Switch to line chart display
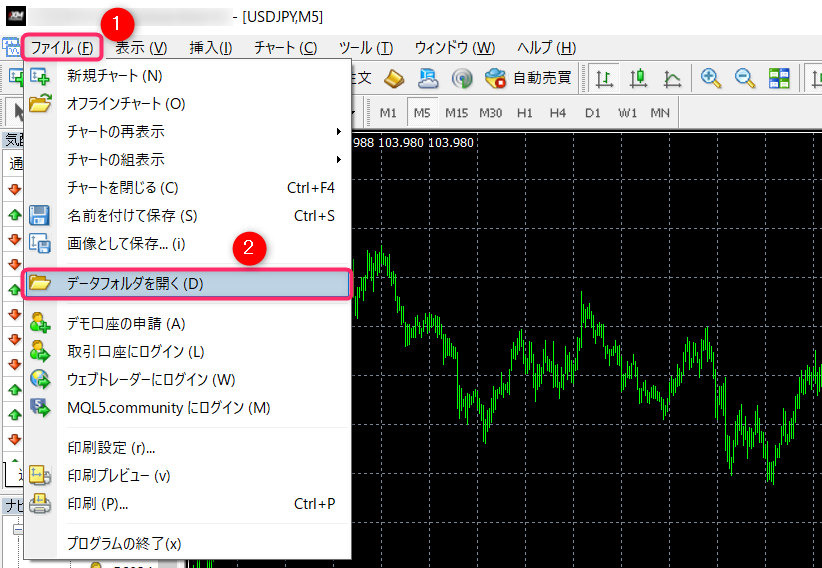Image resolution: width=822 pixels, height=568 pixels. (672, 79)
